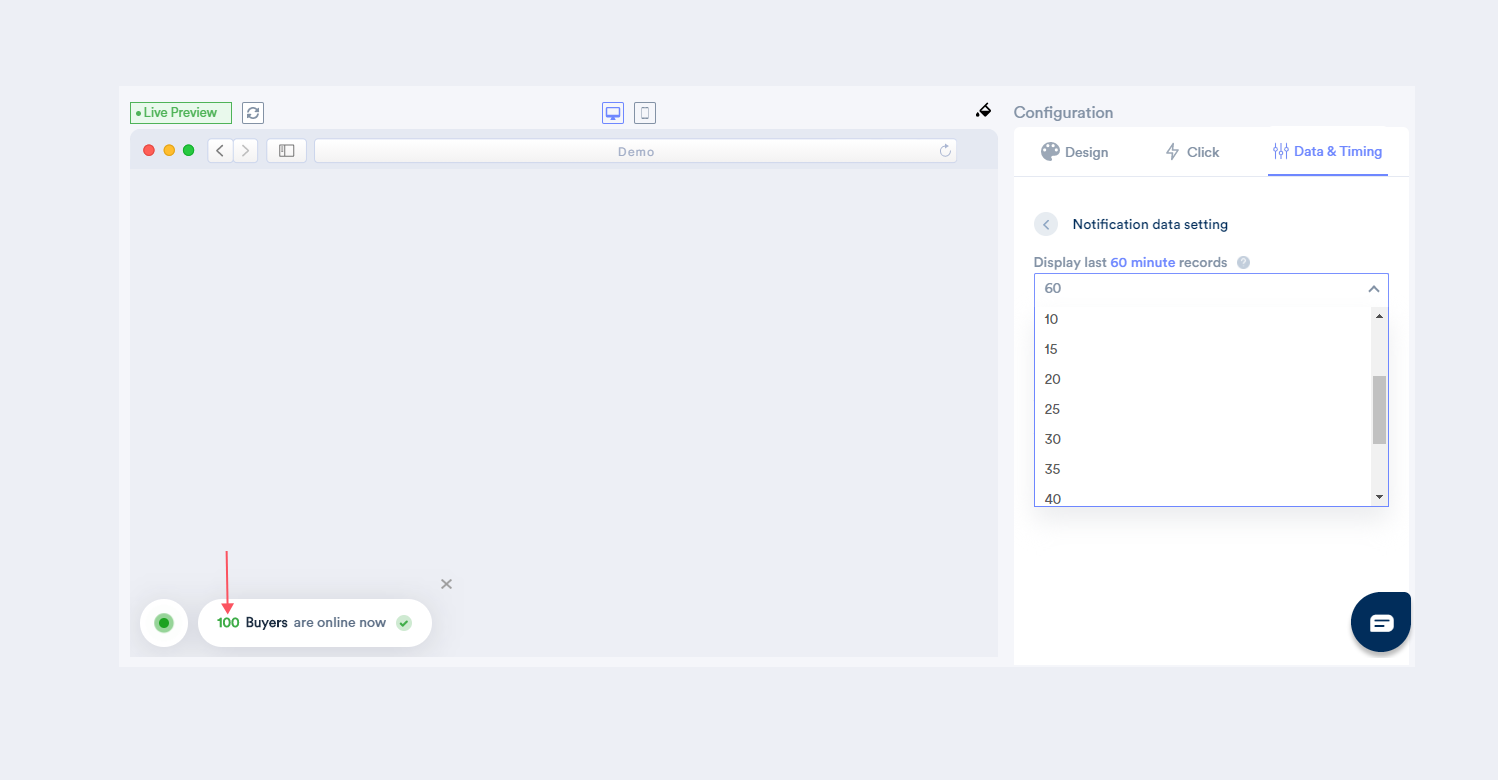The height and width of the screenshot is (780, 1498).
Task: Switch to desktop preview mode
Action: point(613,113)
